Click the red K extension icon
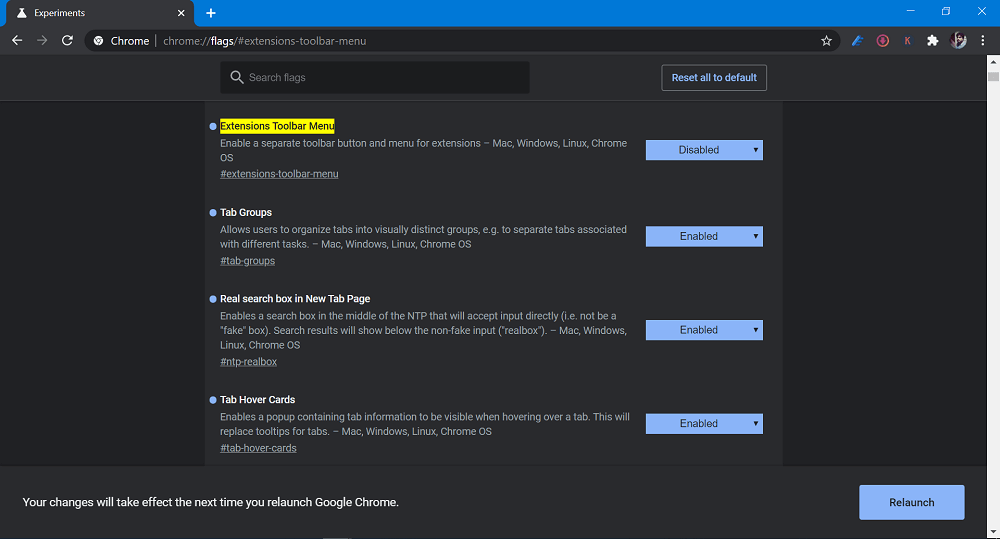Viewport: 1000px width, 539px height. click(908, 41)
